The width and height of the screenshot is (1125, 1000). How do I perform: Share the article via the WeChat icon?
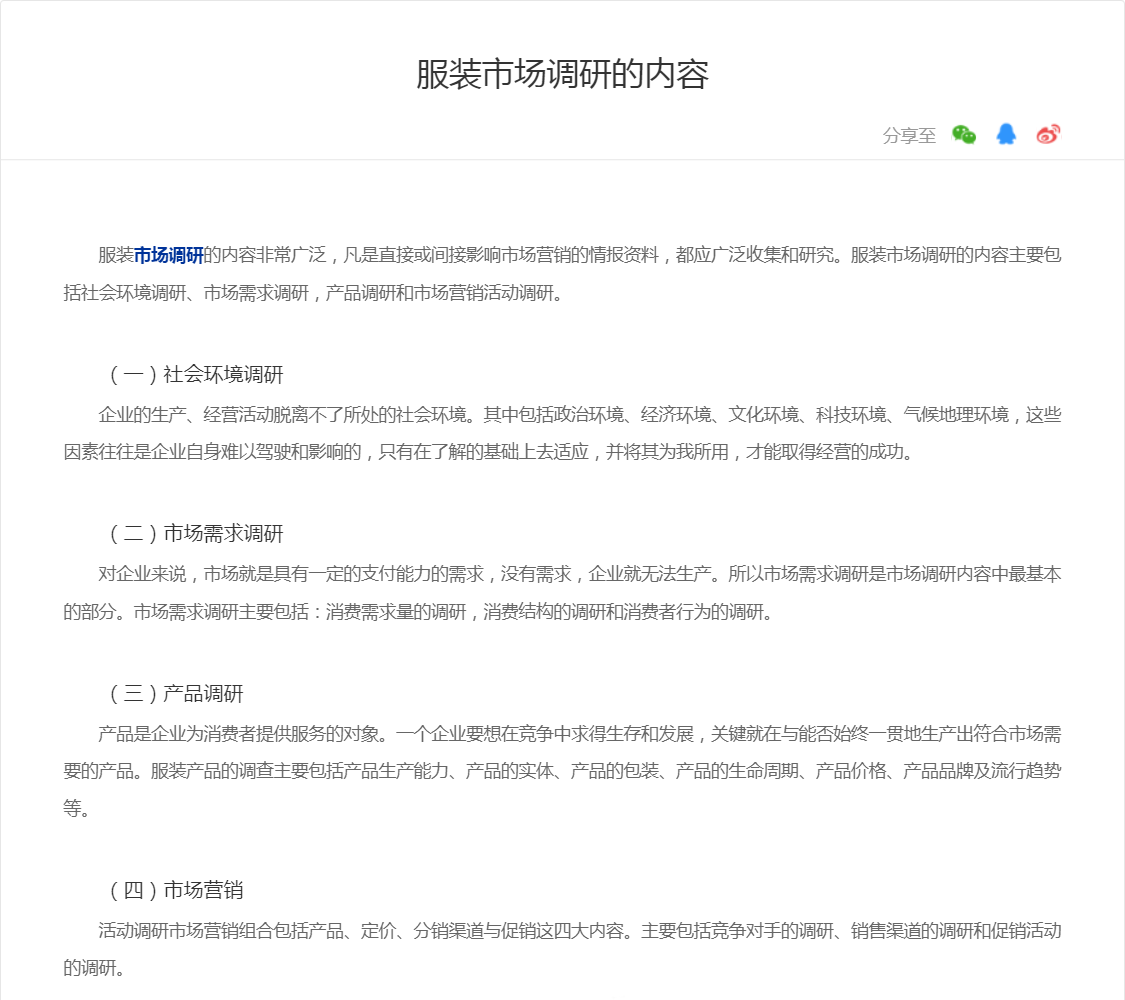point(964,134)
